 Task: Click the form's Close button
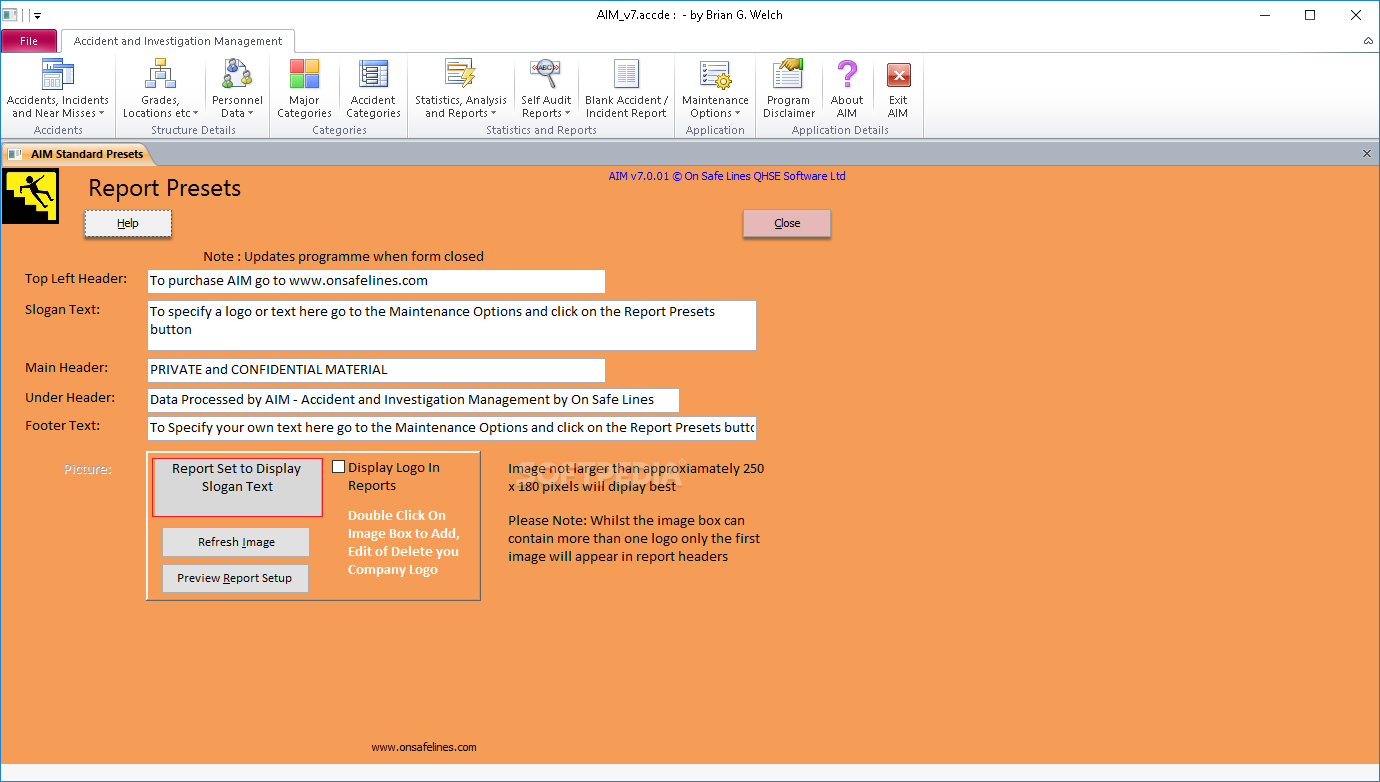[x=787, y=223]
